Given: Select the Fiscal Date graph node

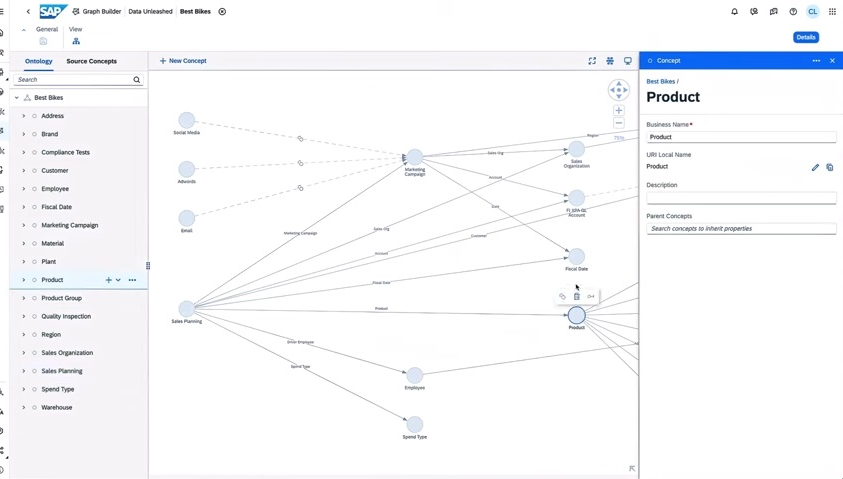Looking at the screenshot, I should tap(576, 256).
